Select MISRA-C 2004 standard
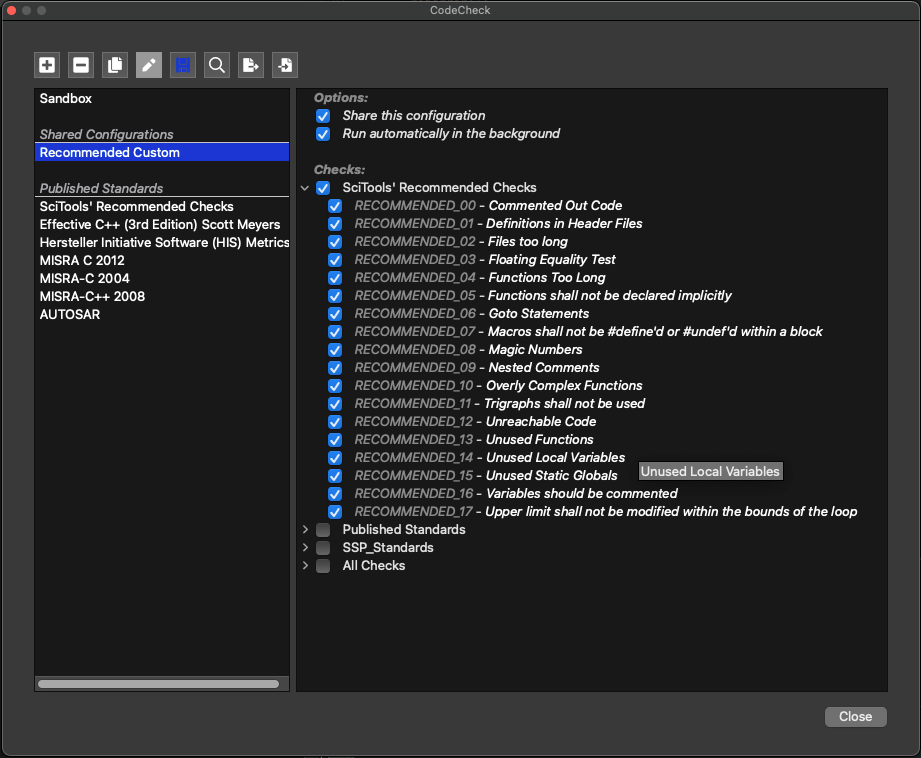 pos(162,279)
